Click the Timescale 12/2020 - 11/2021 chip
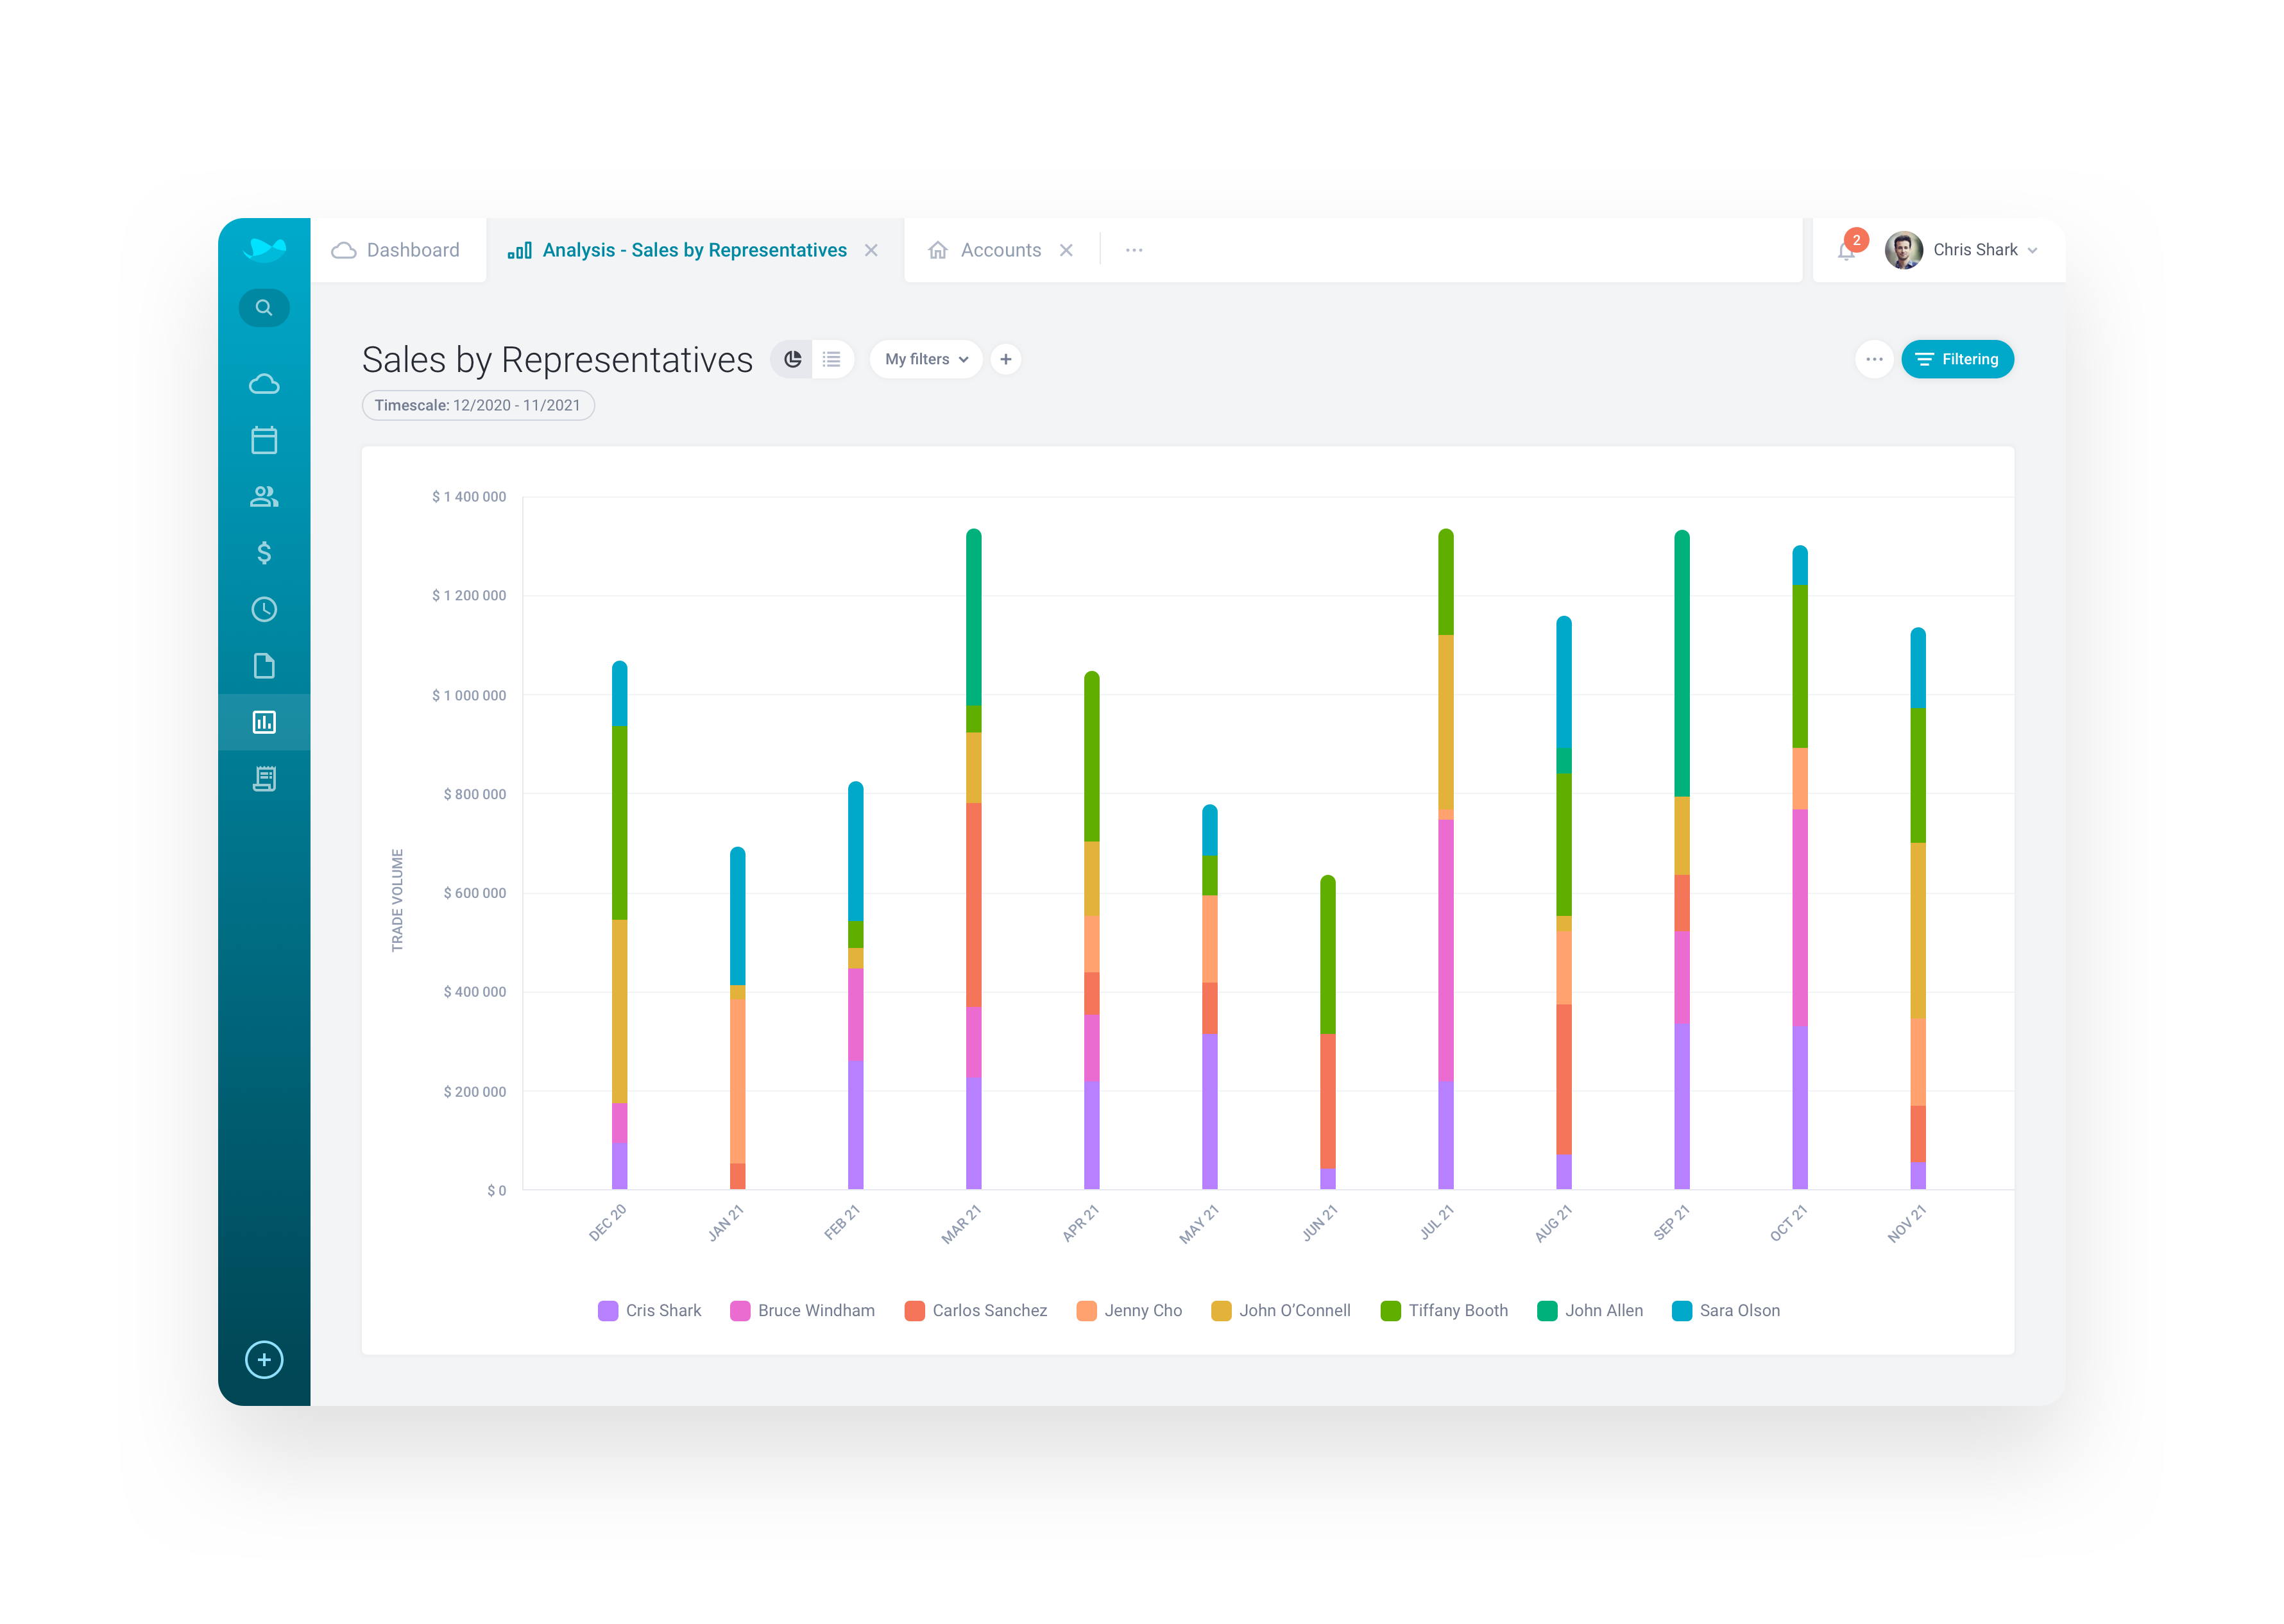Screen dimensions: 2284x1624 478,405
